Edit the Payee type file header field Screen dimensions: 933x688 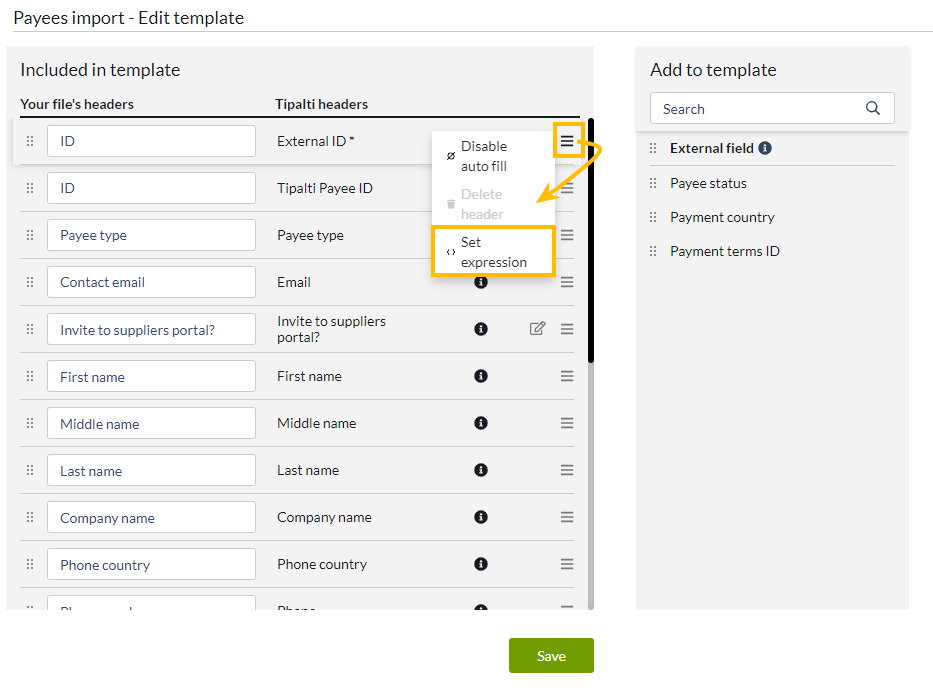151,235
